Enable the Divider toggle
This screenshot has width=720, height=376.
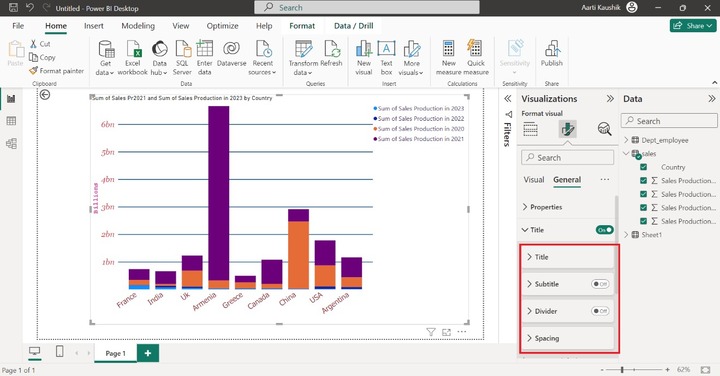600,311
